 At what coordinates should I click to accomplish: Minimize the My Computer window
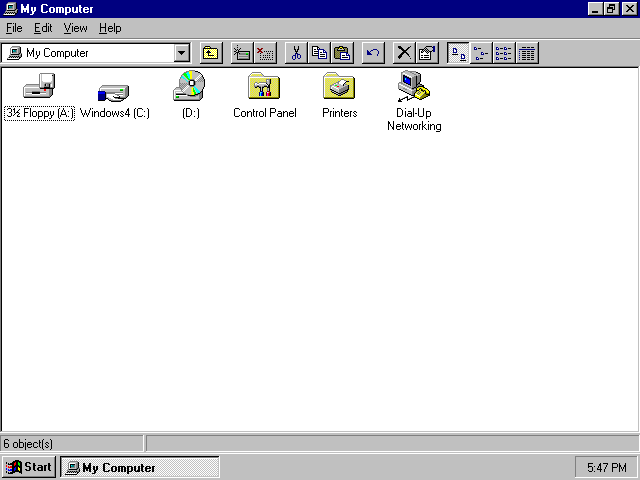click(x=595, y=9)
